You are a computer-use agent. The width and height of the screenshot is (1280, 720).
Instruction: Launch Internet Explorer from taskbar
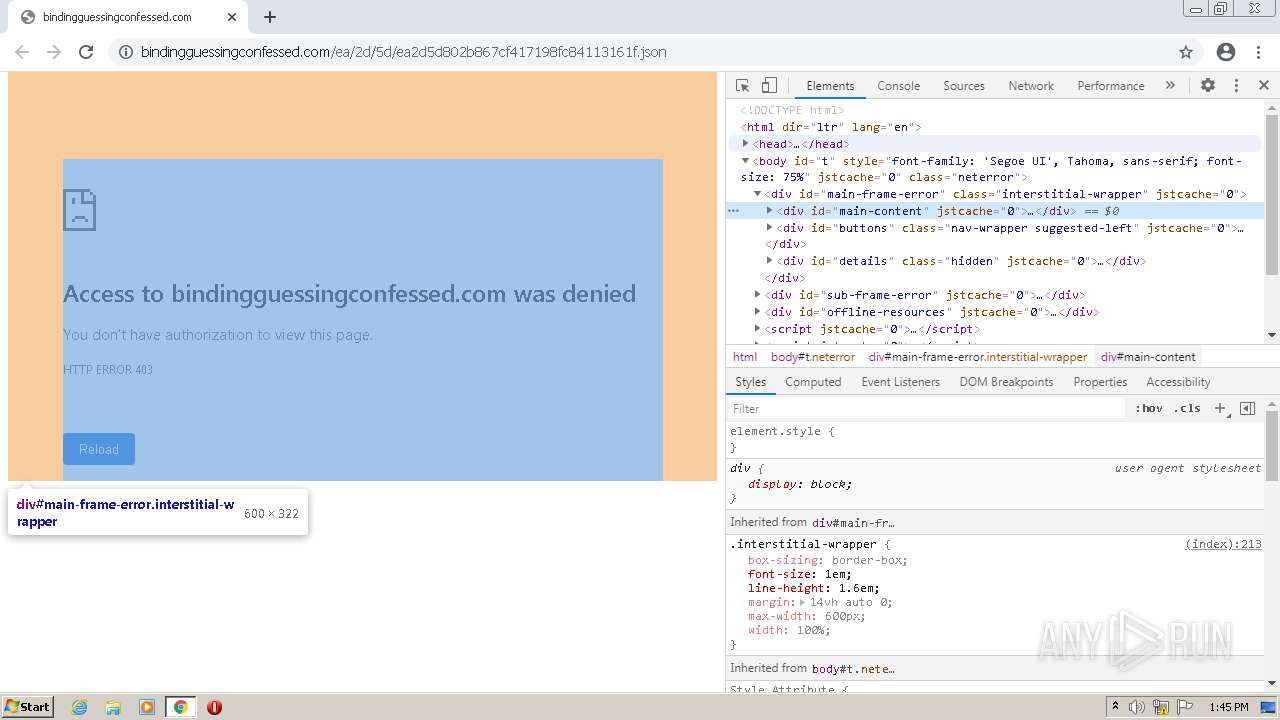[80, 707]
